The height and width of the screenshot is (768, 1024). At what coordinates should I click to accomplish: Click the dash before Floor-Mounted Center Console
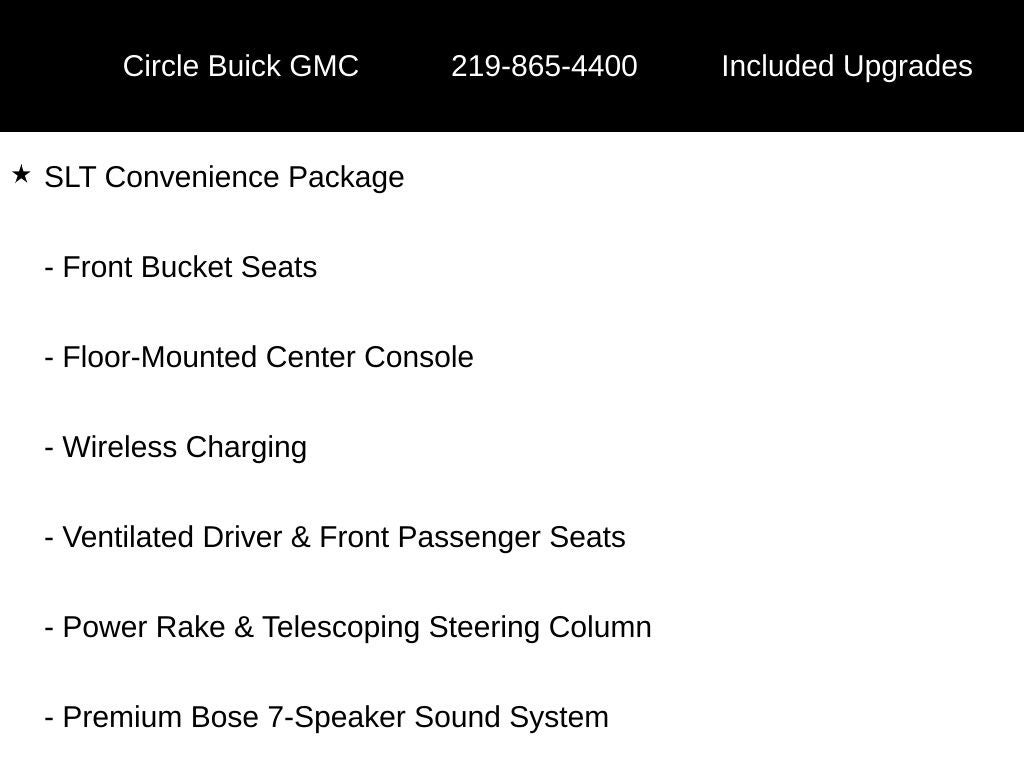pyautogui.click(x=49, y=358)
